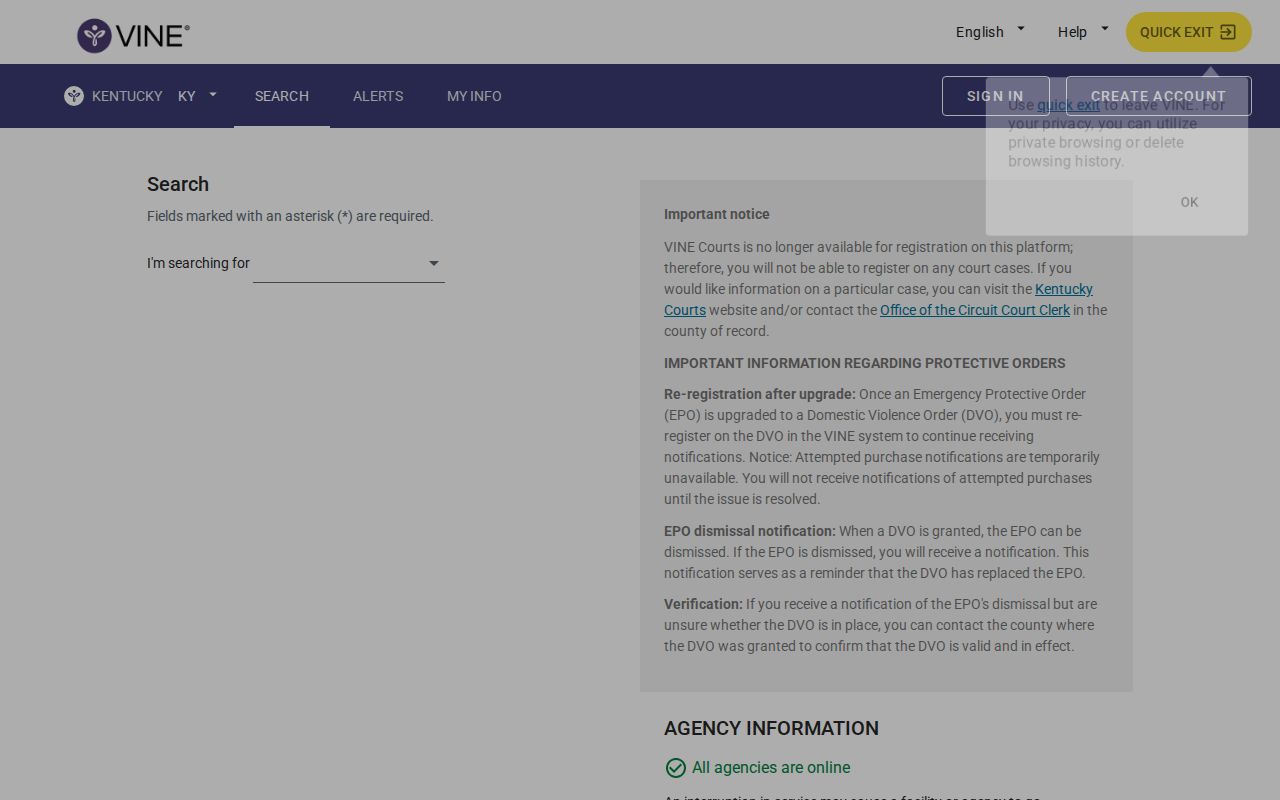
Task: Open the Alerts tab
Action: 378,96
